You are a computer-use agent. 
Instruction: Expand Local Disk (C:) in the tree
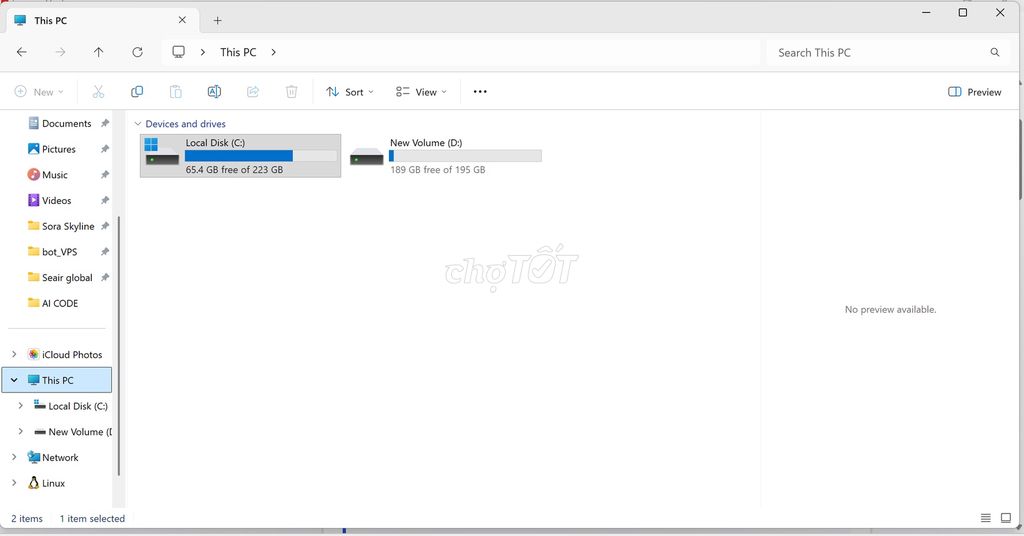(20, 406)
